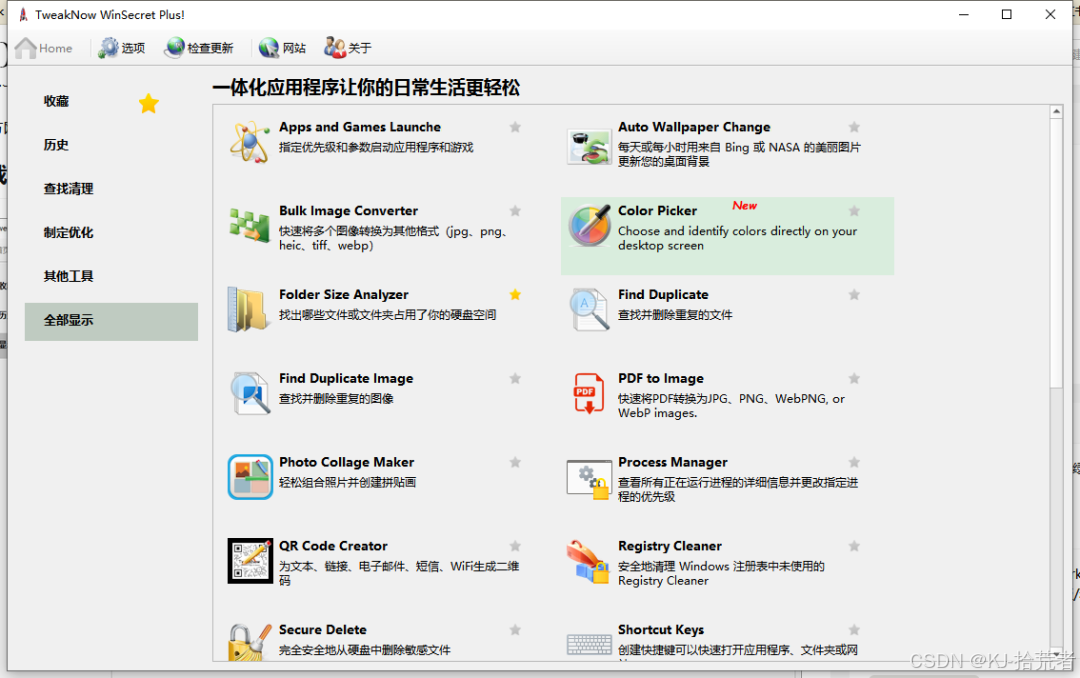The height and width of the screenshot is (678, 1080).
Task: Star the Bulk Image Converter tool
Action: [x=515, y=211]
